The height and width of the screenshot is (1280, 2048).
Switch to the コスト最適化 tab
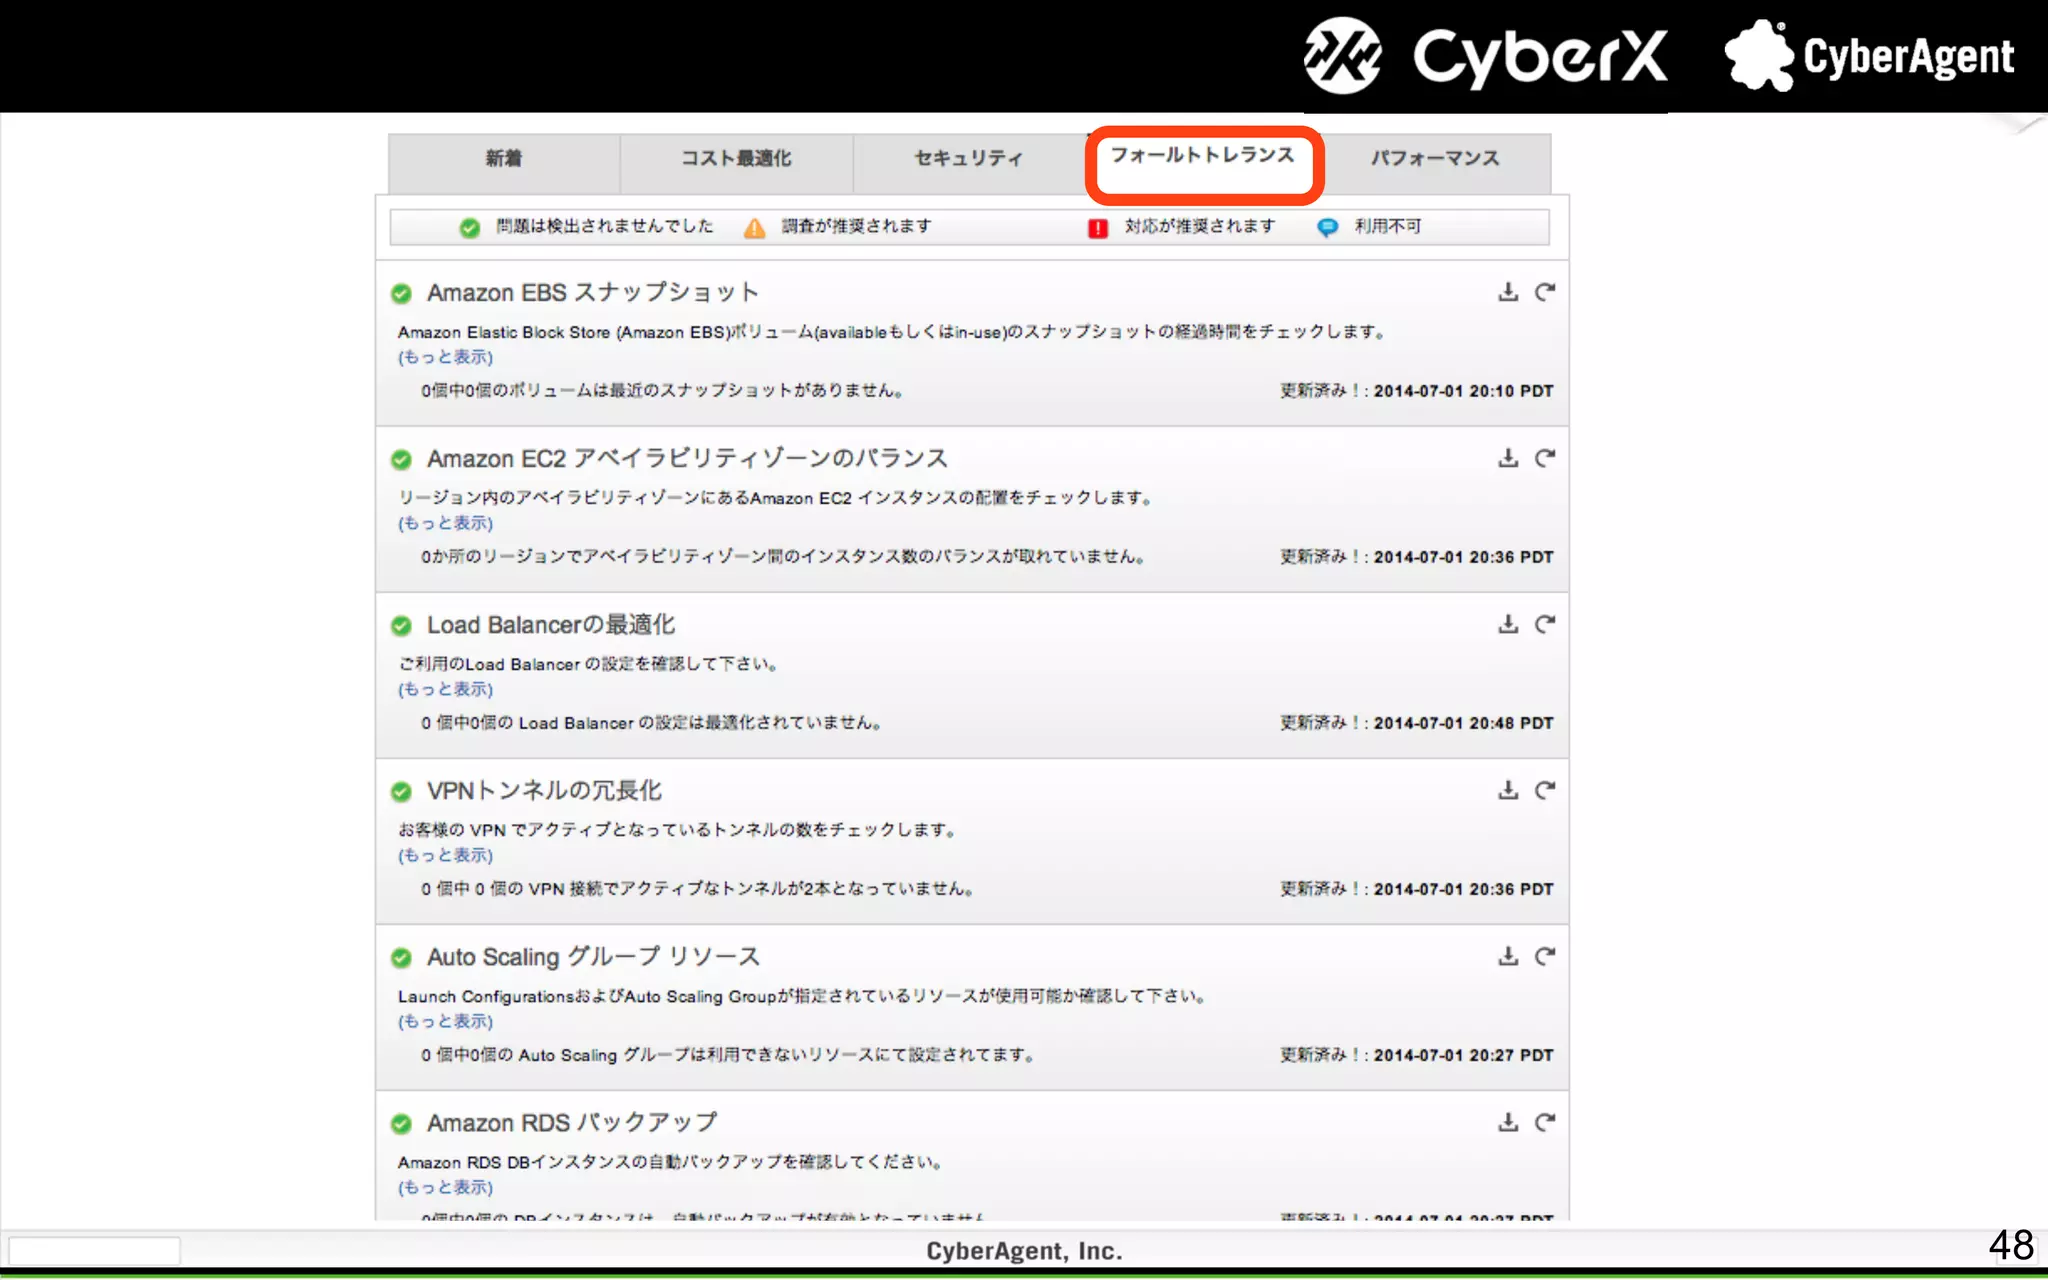point(736,158)
